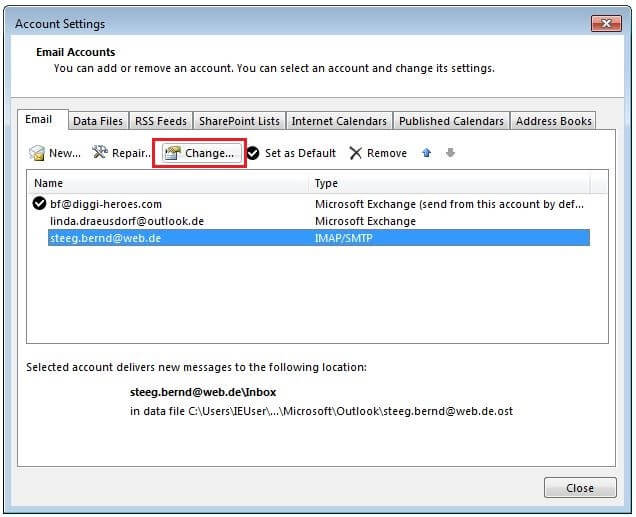Close the dialog with Close button
Viewport: 636px width, 517px height.
pyautogui.click(x=580, y=488)
